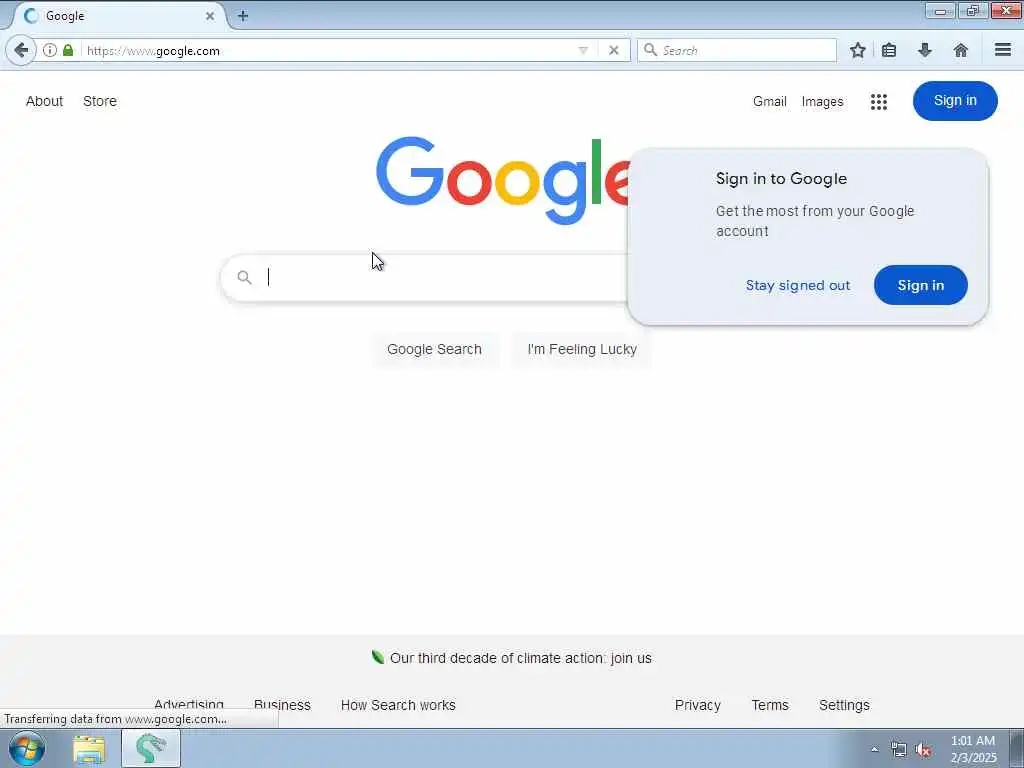
Task: Open How Search works link
Action: [x=398, y=705]
